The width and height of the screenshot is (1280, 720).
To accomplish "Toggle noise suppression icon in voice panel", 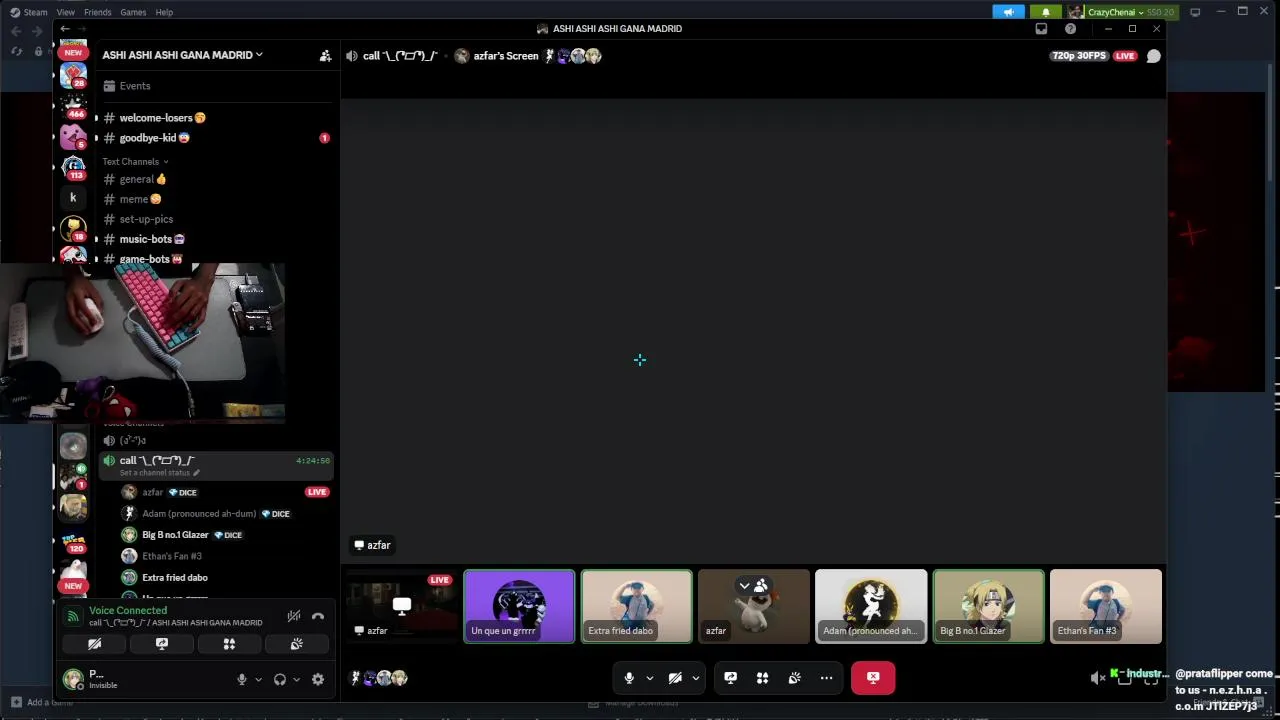I will coord(294,616).
